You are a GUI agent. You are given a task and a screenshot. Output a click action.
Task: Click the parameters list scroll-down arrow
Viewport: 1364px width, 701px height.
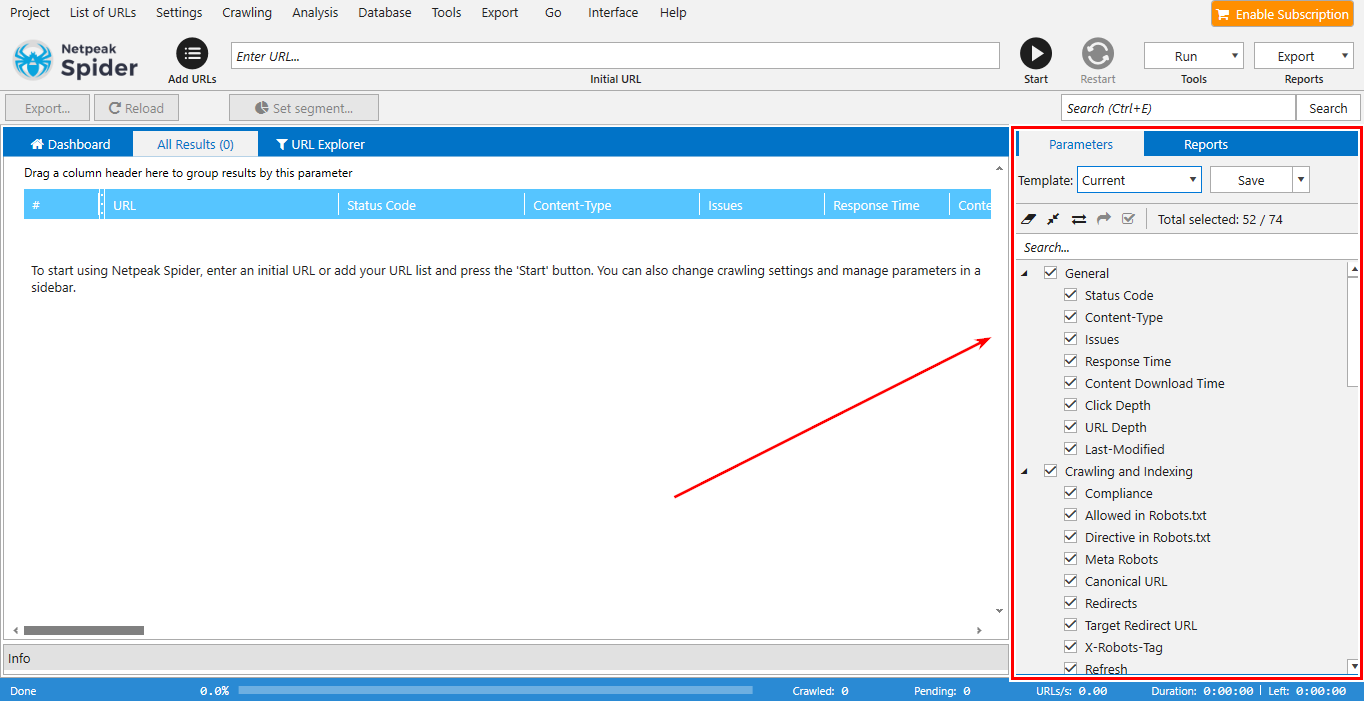click(1353, 665)
